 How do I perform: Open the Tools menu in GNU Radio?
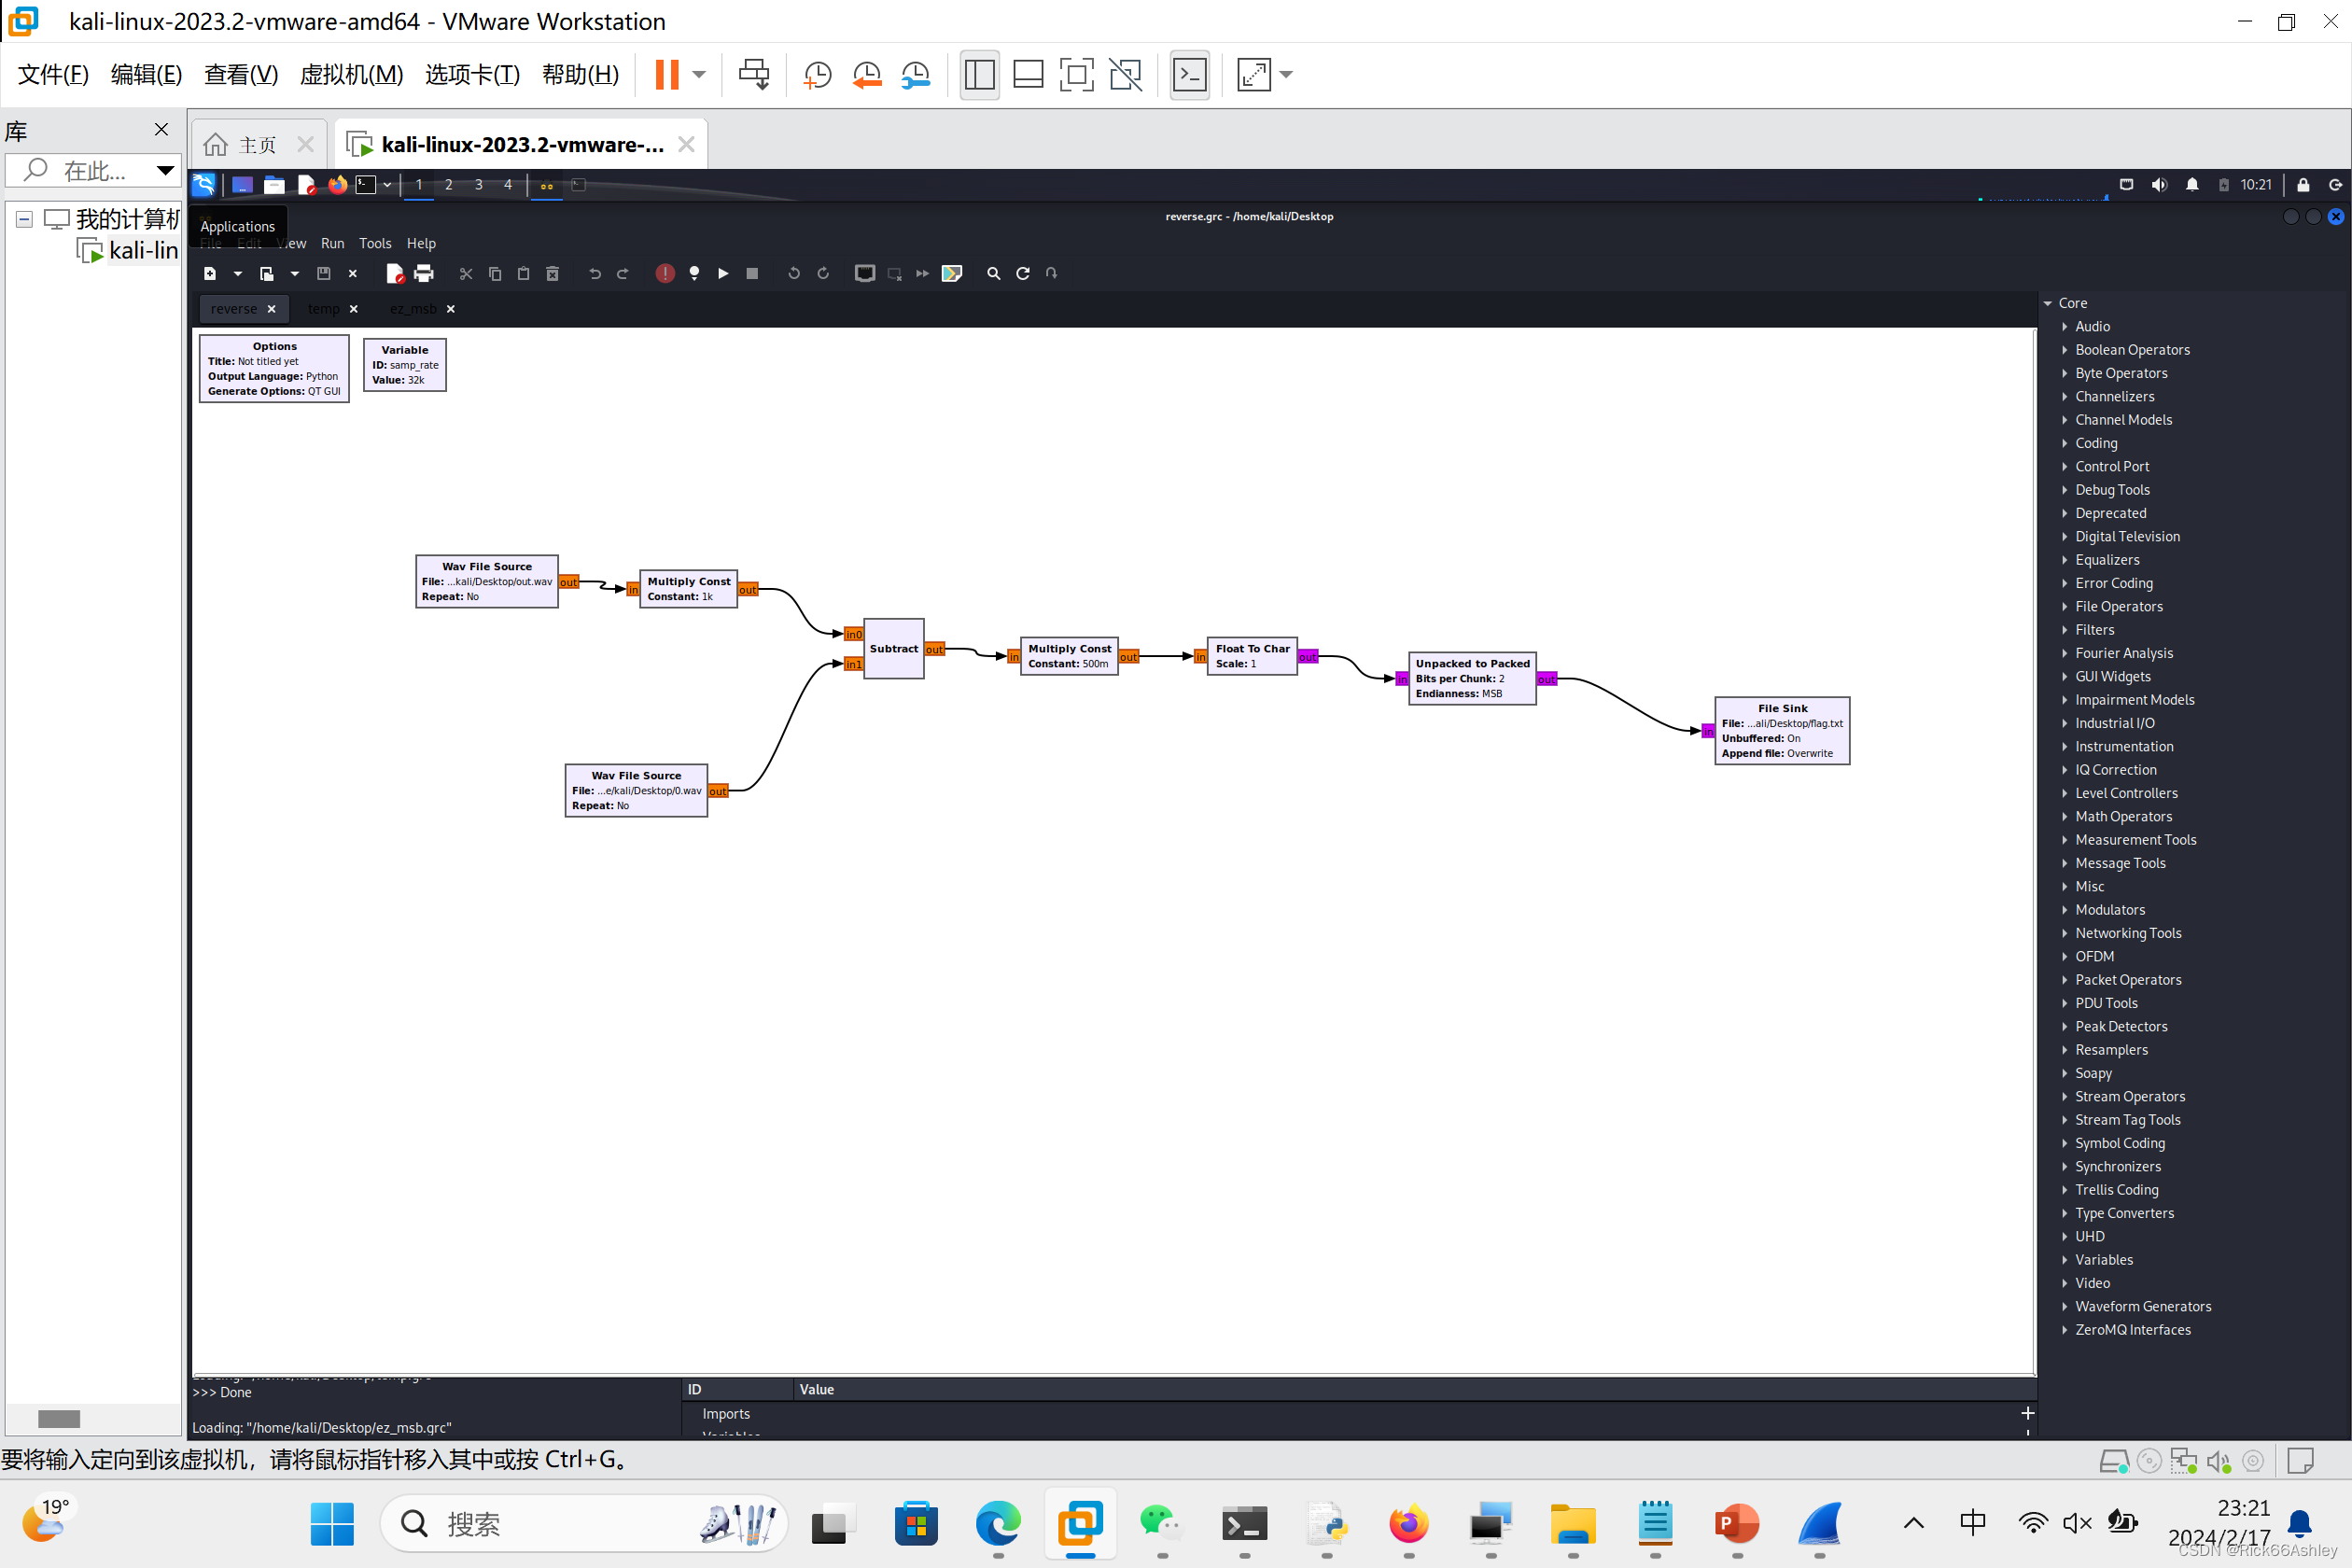375,243
